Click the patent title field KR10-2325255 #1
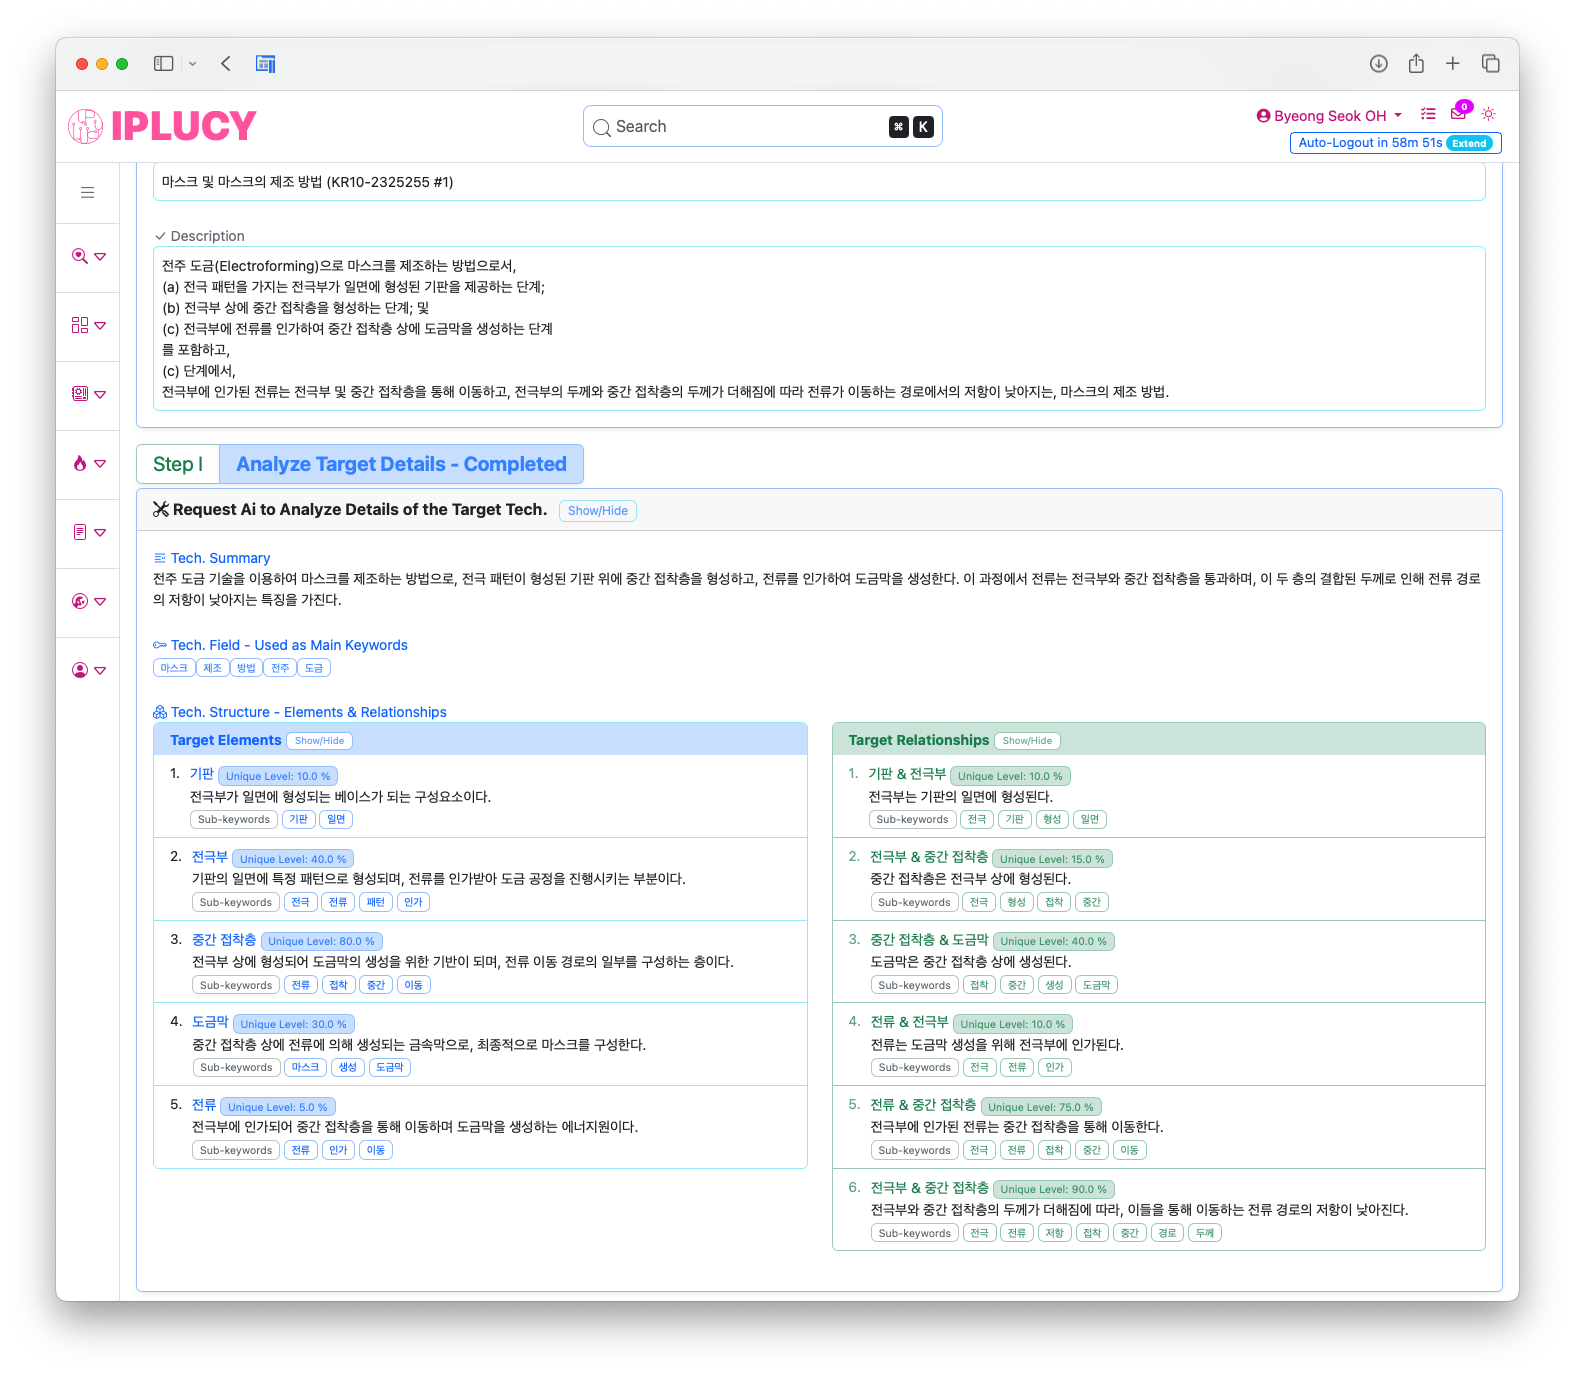The image size is (1575, 1375). pos(819,182)
